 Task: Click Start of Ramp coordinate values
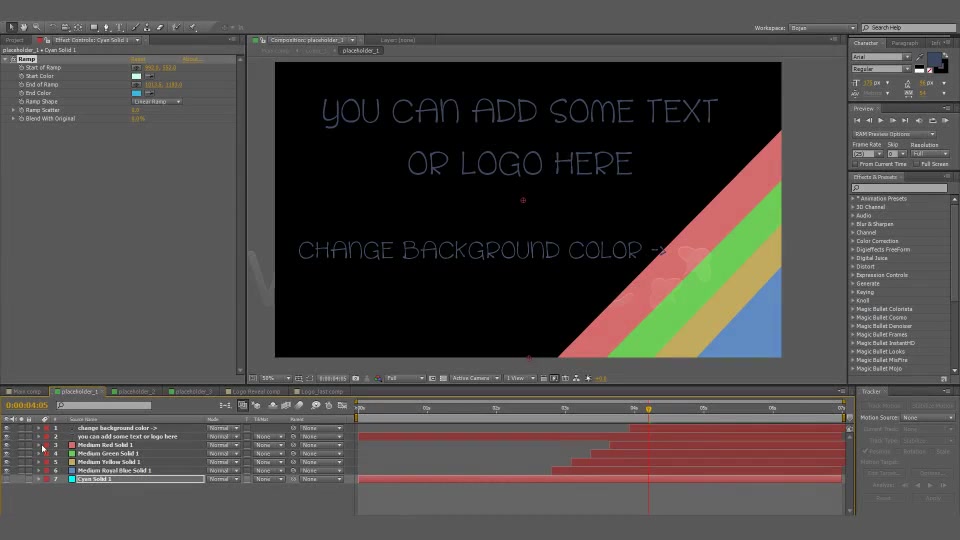pos(160,67)
